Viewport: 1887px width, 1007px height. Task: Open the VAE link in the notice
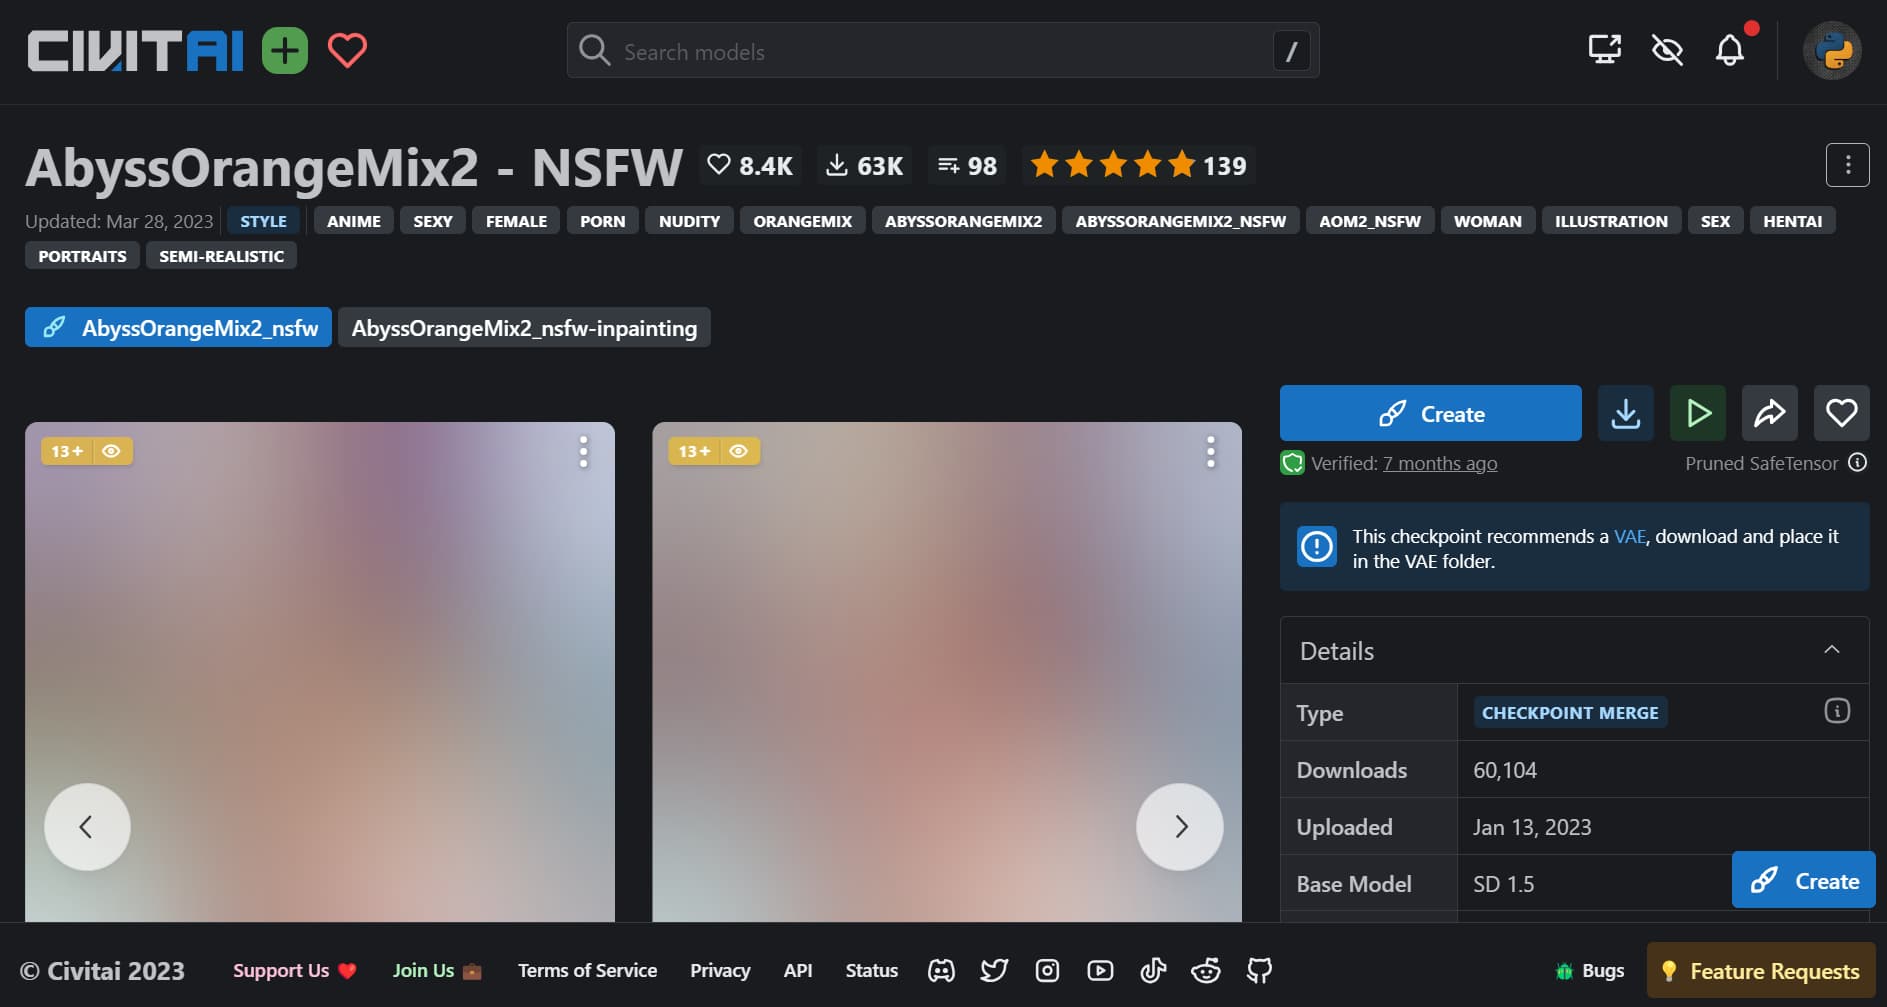(1629, 536)
